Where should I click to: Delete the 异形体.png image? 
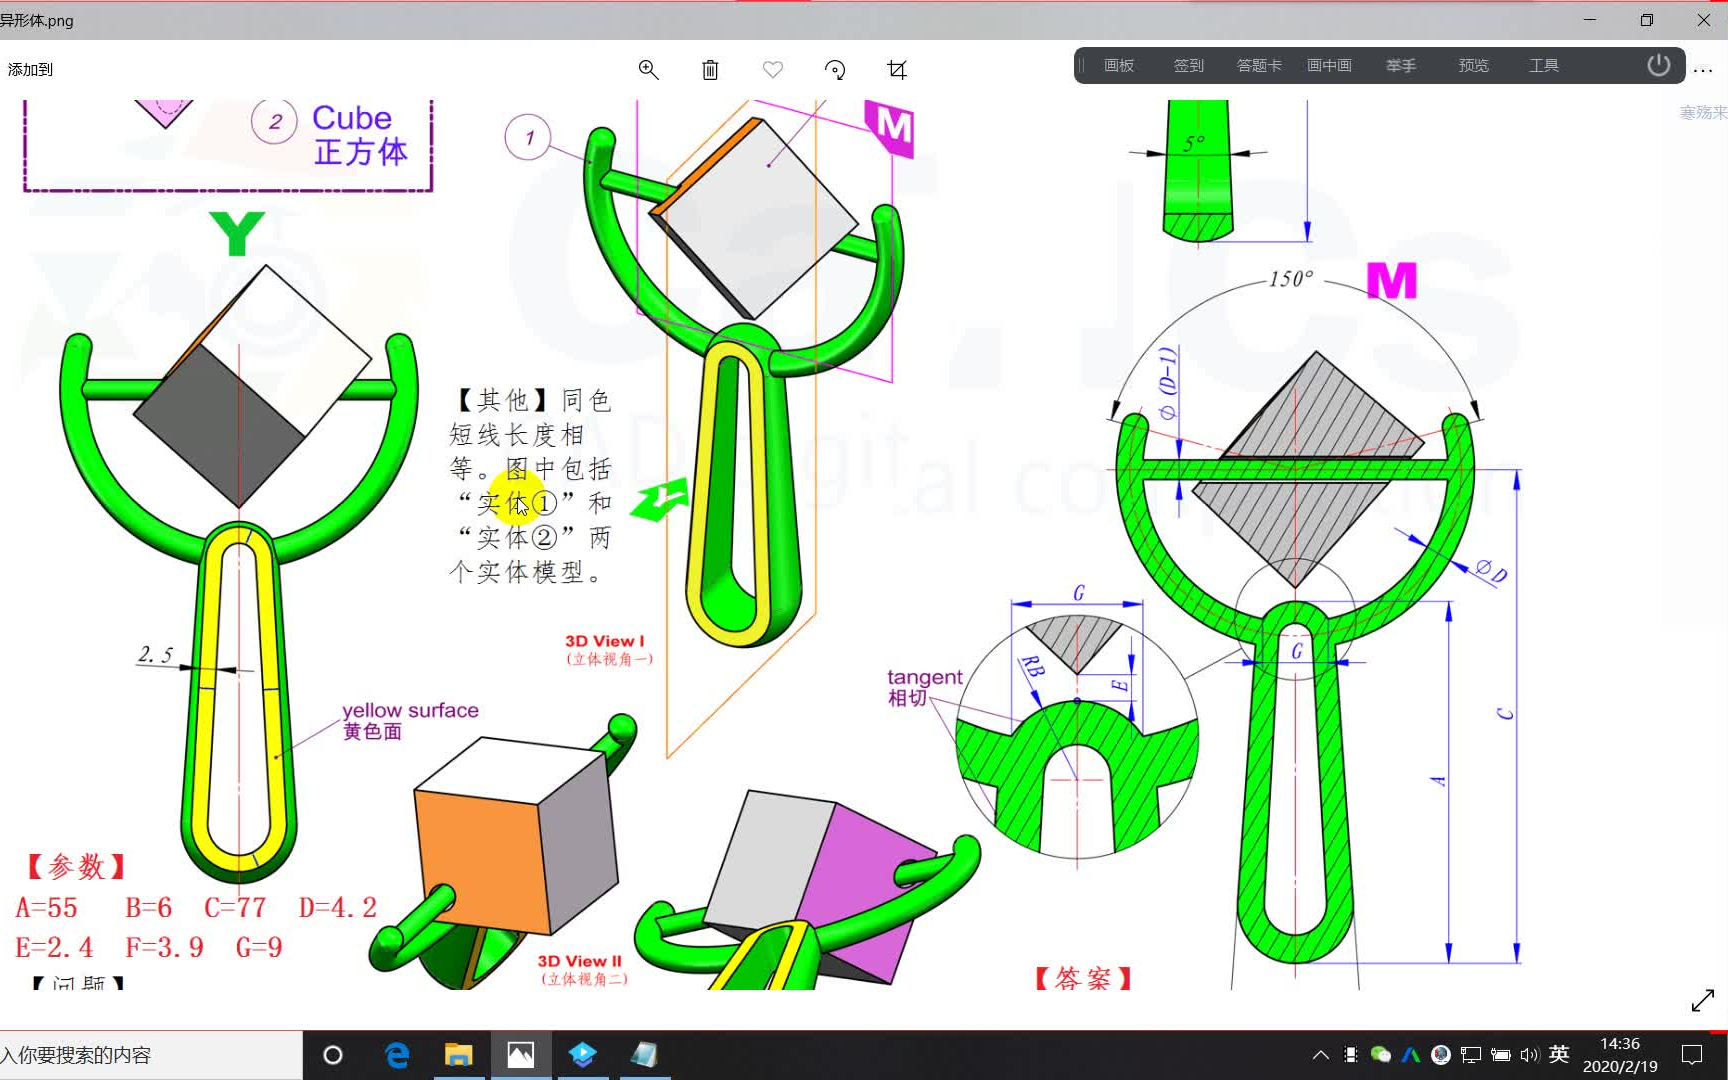tap(710, 69)
